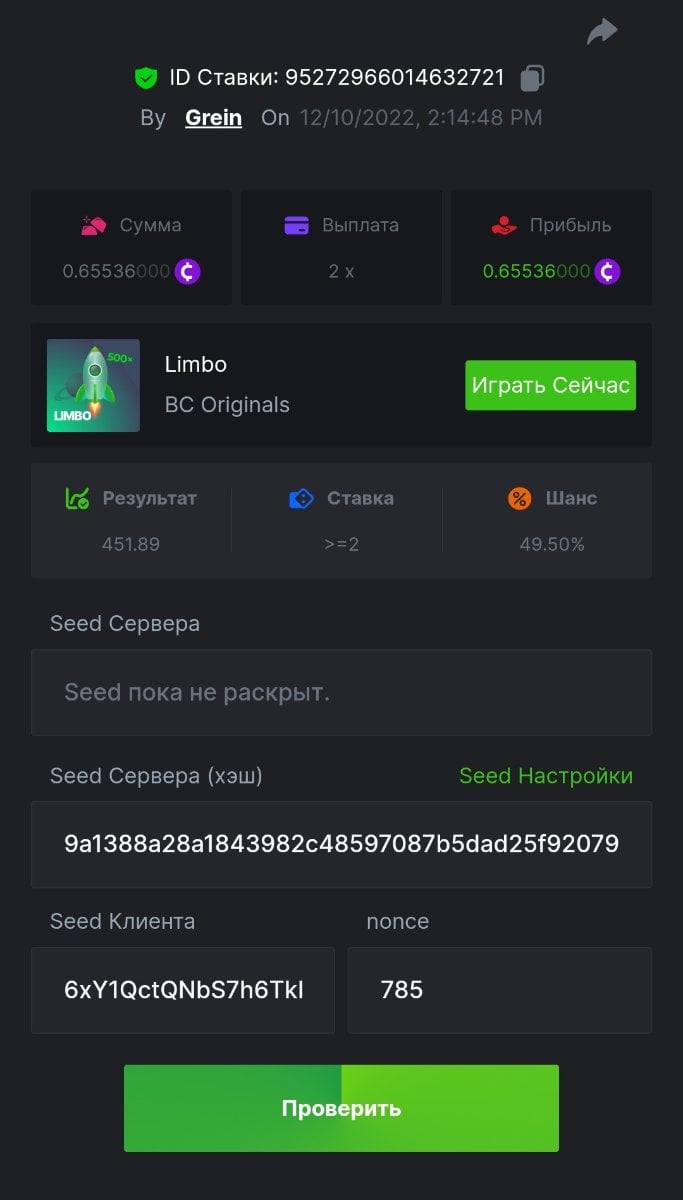Click the Результат green chart icon
Image resolution: width=683 pixels, height=1200 pixels.
(x=77, y=498)
